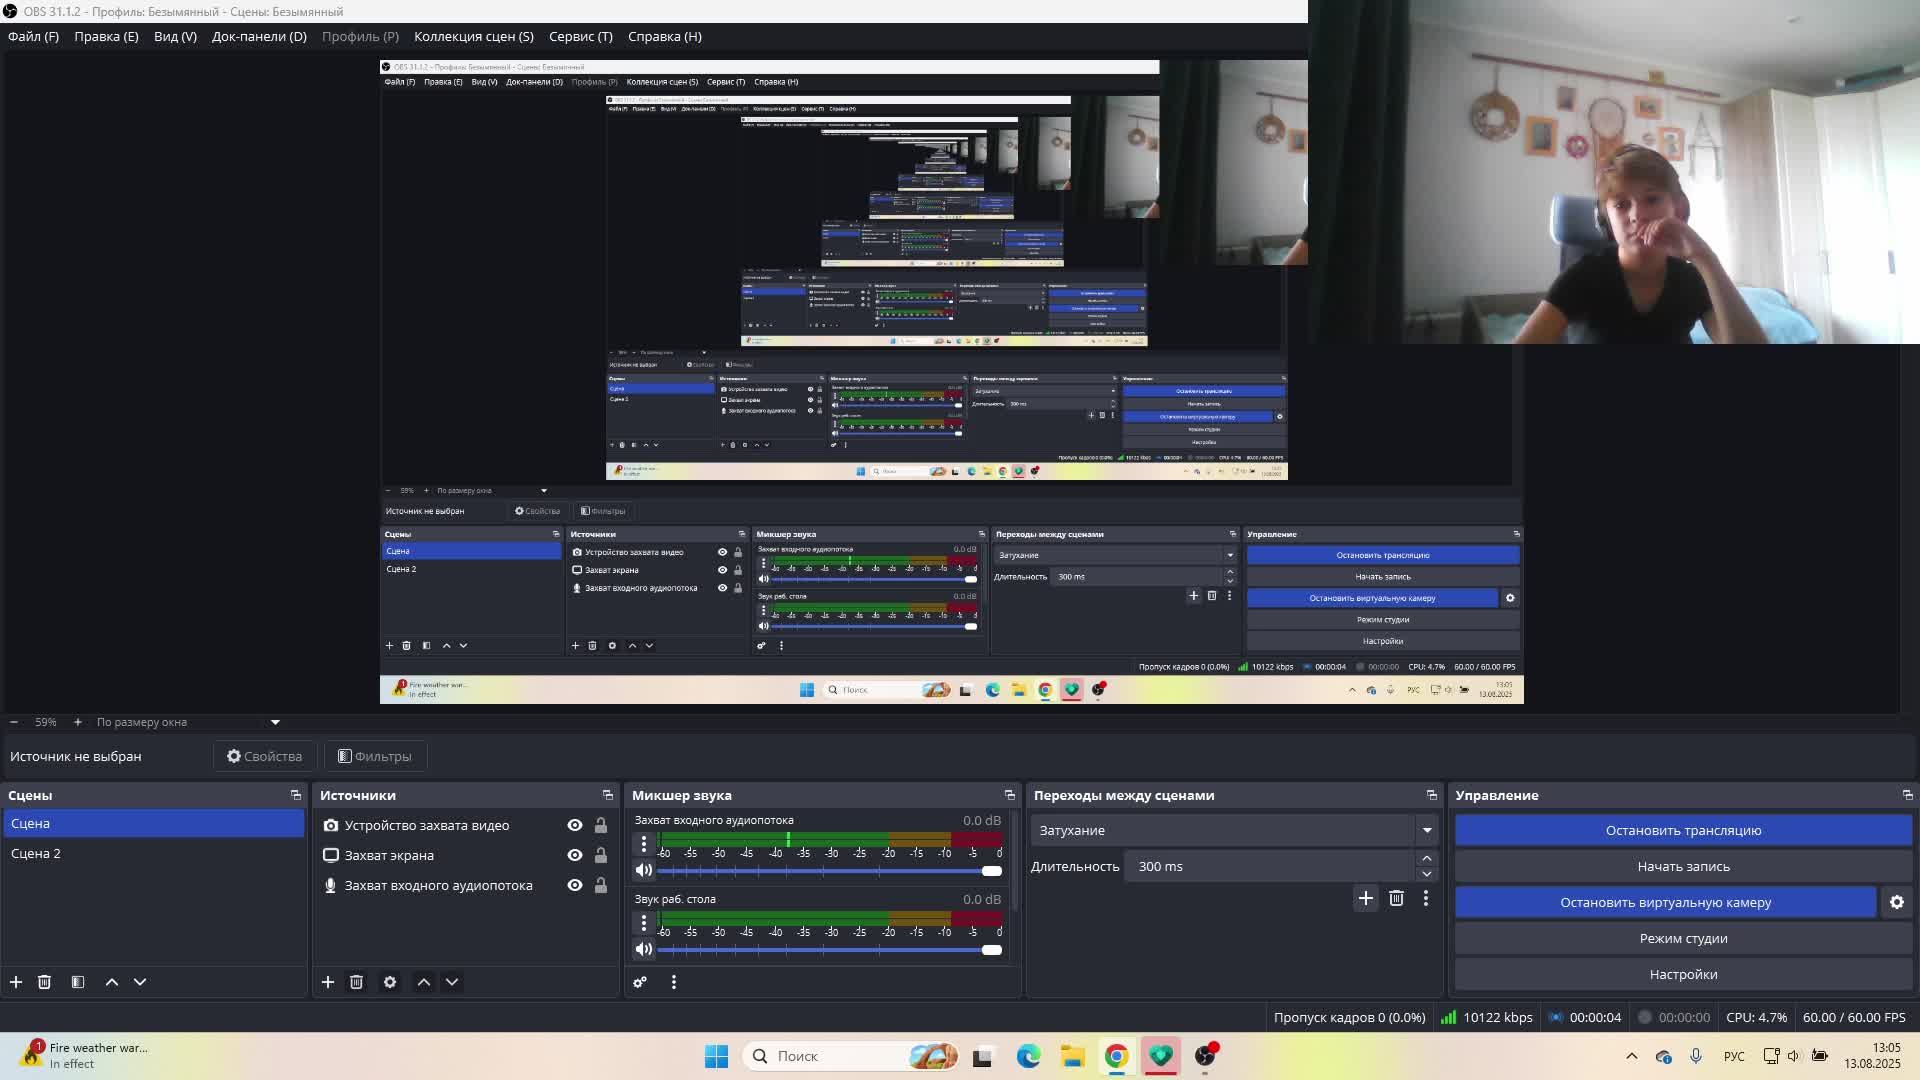Remove selected scene with trash icon
This screenshot has width=1920, height=1080.
click(44, 982)
